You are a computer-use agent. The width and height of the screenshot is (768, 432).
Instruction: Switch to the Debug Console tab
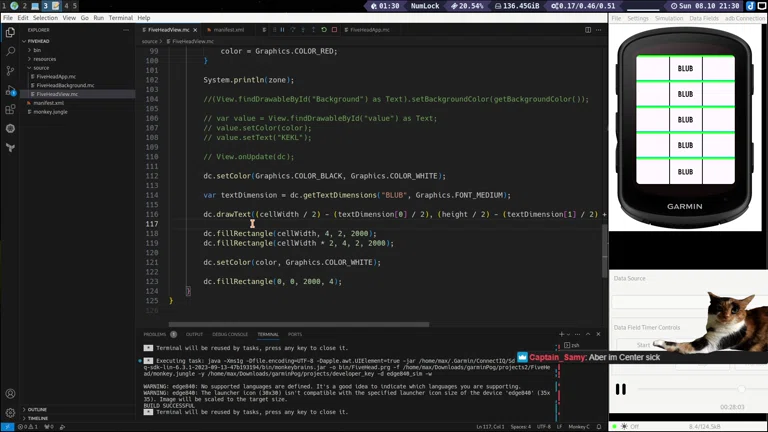coord(230,334)
